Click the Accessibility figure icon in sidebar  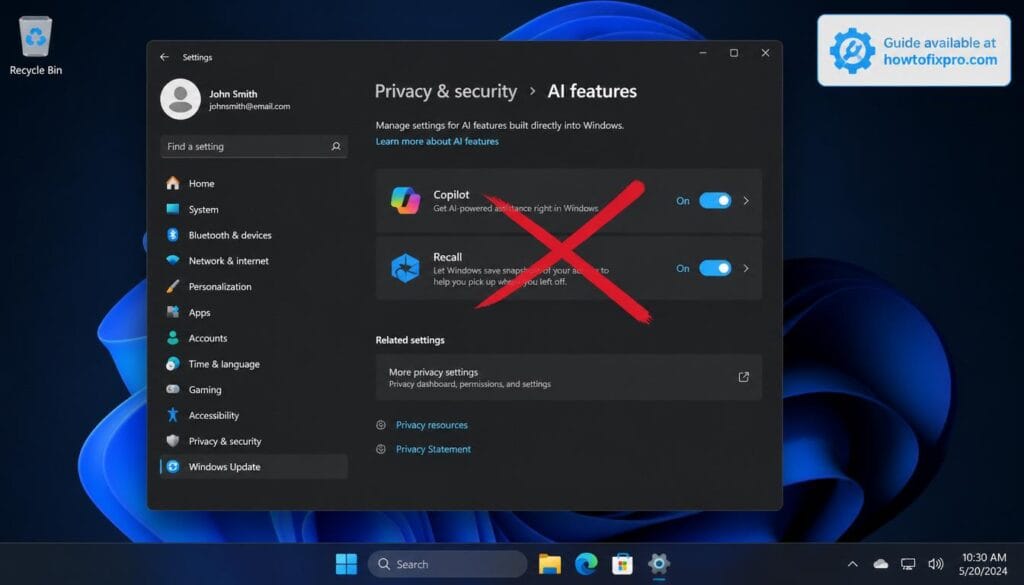(172, 415)
